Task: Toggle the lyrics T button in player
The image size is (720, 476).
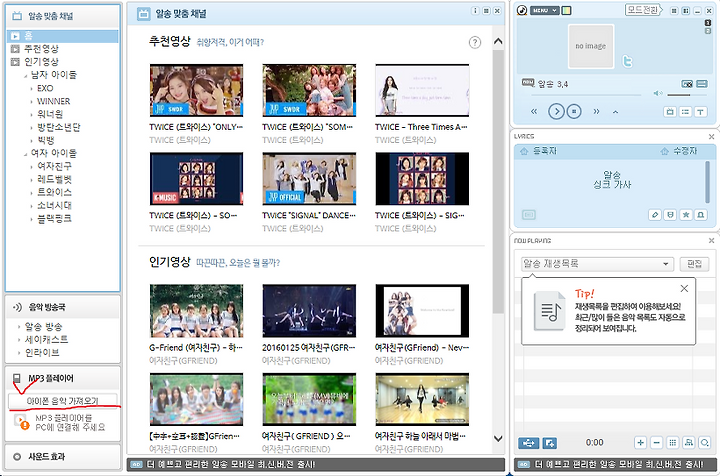Action: pyautogui.click(x=700, y=112)
